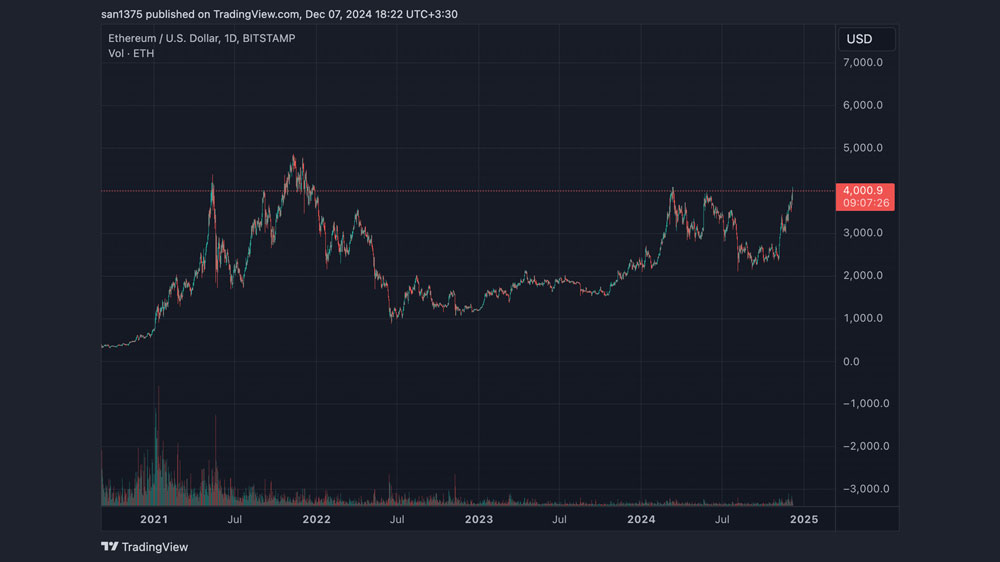This screenshot has width=1000, height=562.
Task: Click the dotted current-price line
Action: coord(468,191)
